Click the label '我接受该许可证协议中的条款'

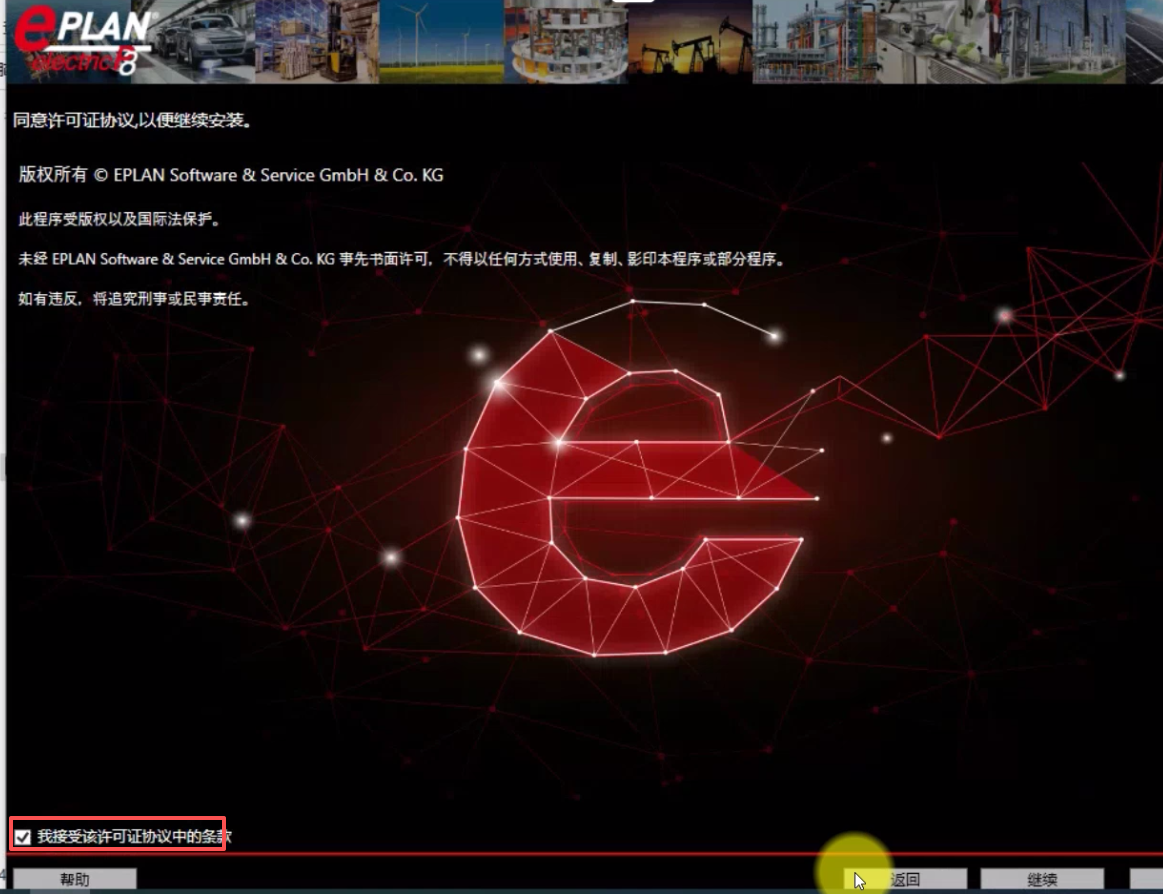pyautogui.click(x=134, y=837)
